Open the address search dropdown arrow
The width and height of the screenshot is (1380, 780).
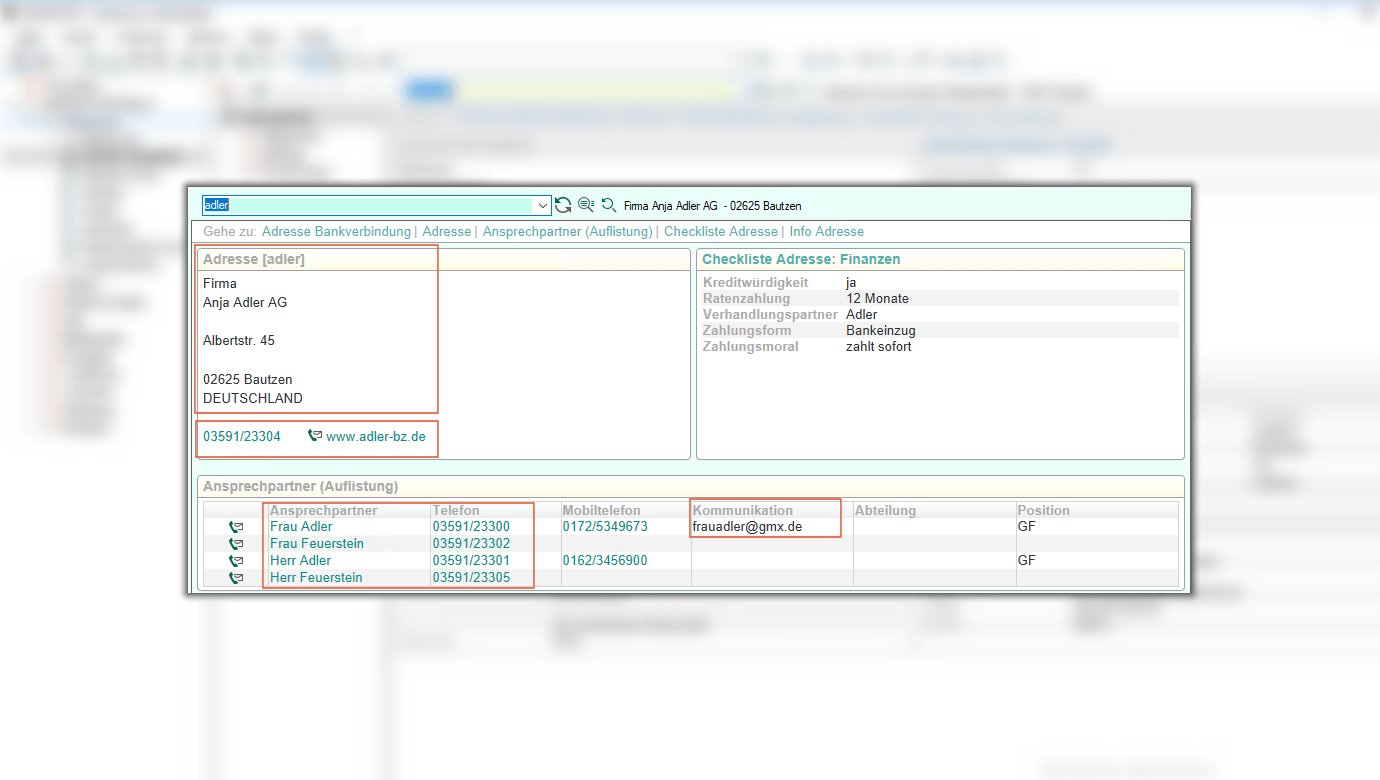tap(544, 205)
